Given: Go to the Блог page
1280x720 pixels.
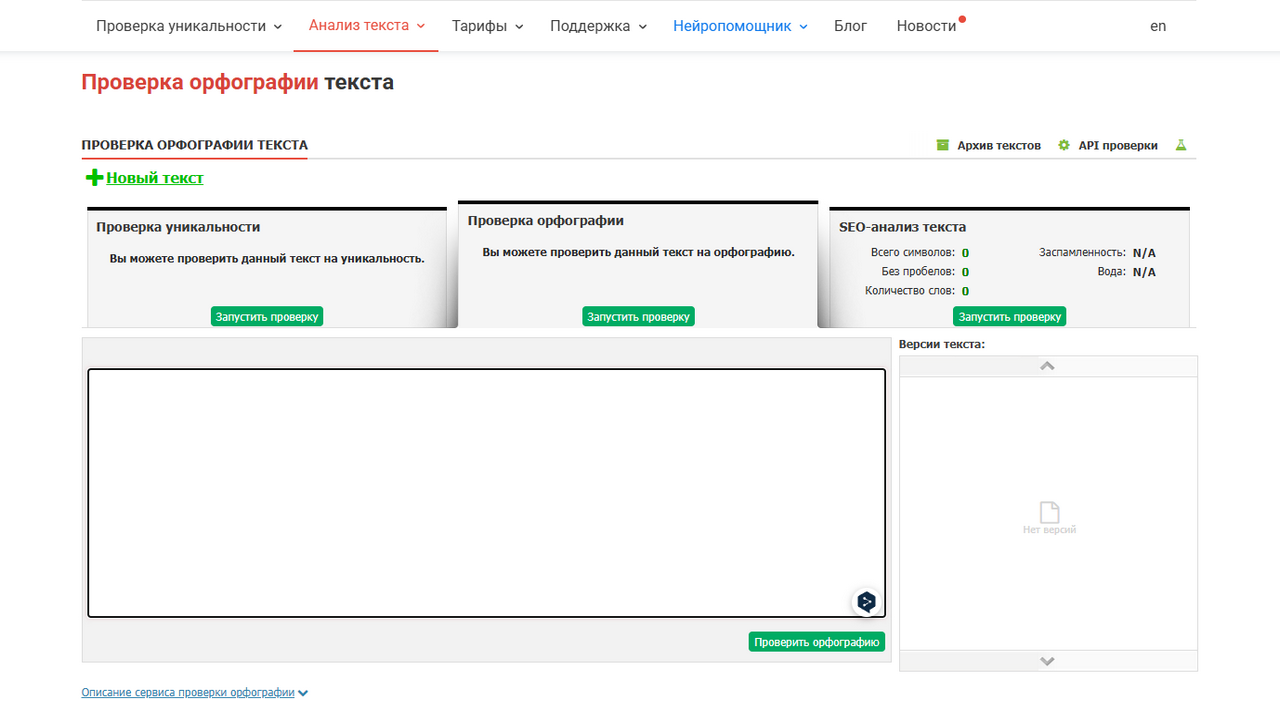Looking at the screenshot, I should tap(850, 26).
